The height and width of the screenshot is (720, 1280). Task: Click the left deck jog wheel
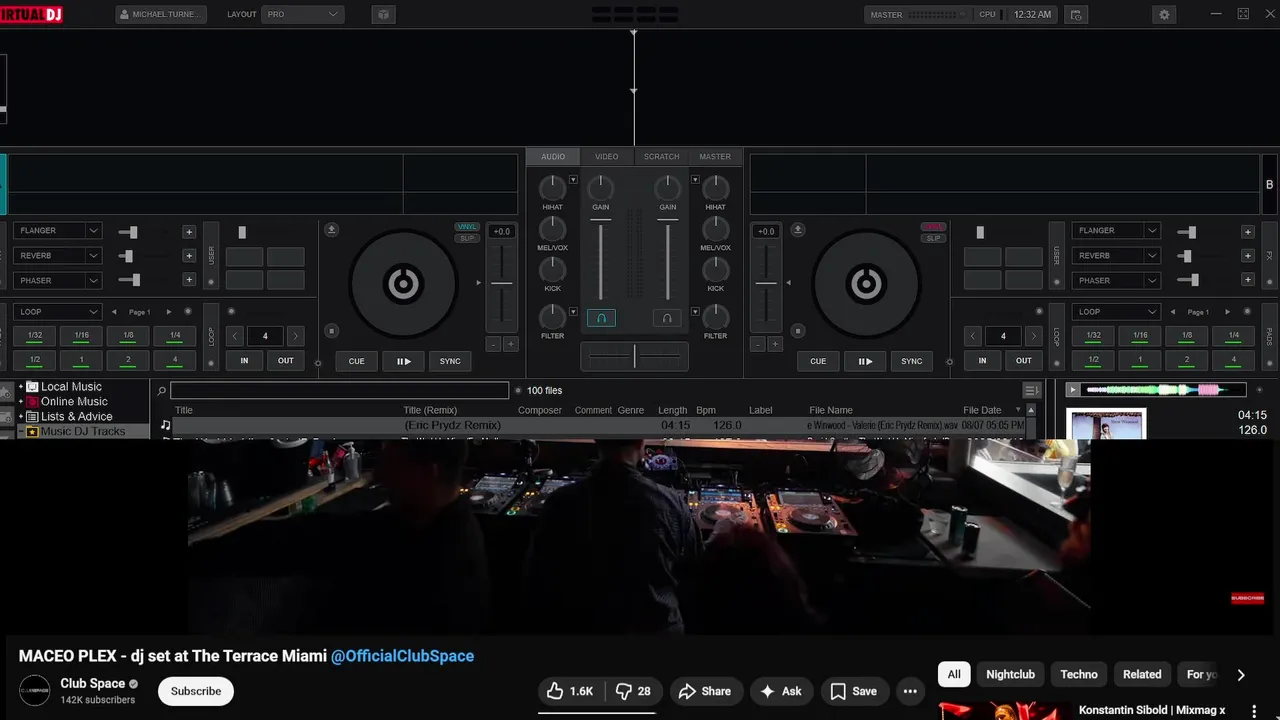click(x=404, y=285)
